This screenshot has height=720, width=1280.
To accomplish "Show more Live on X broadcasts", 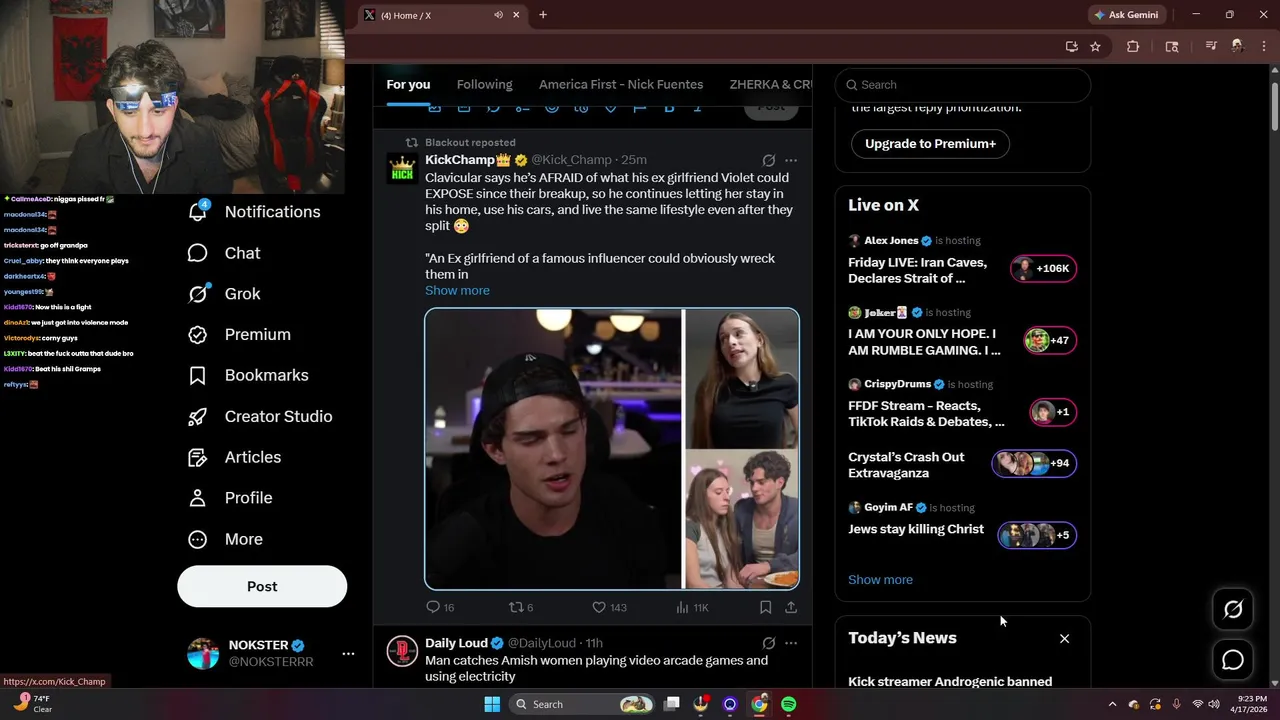I will click(880, 580).
